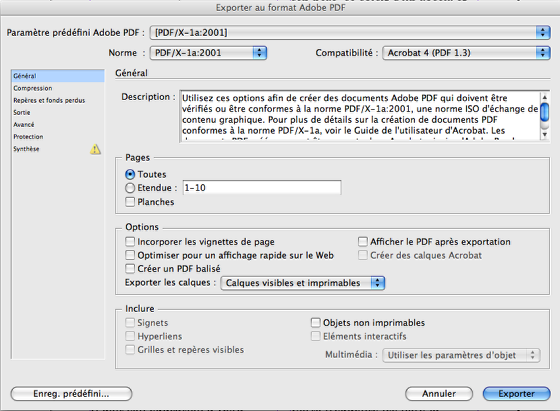Click the warning icon next to Synthèse
The image size is (560, 411).
(x=95, y=149)
